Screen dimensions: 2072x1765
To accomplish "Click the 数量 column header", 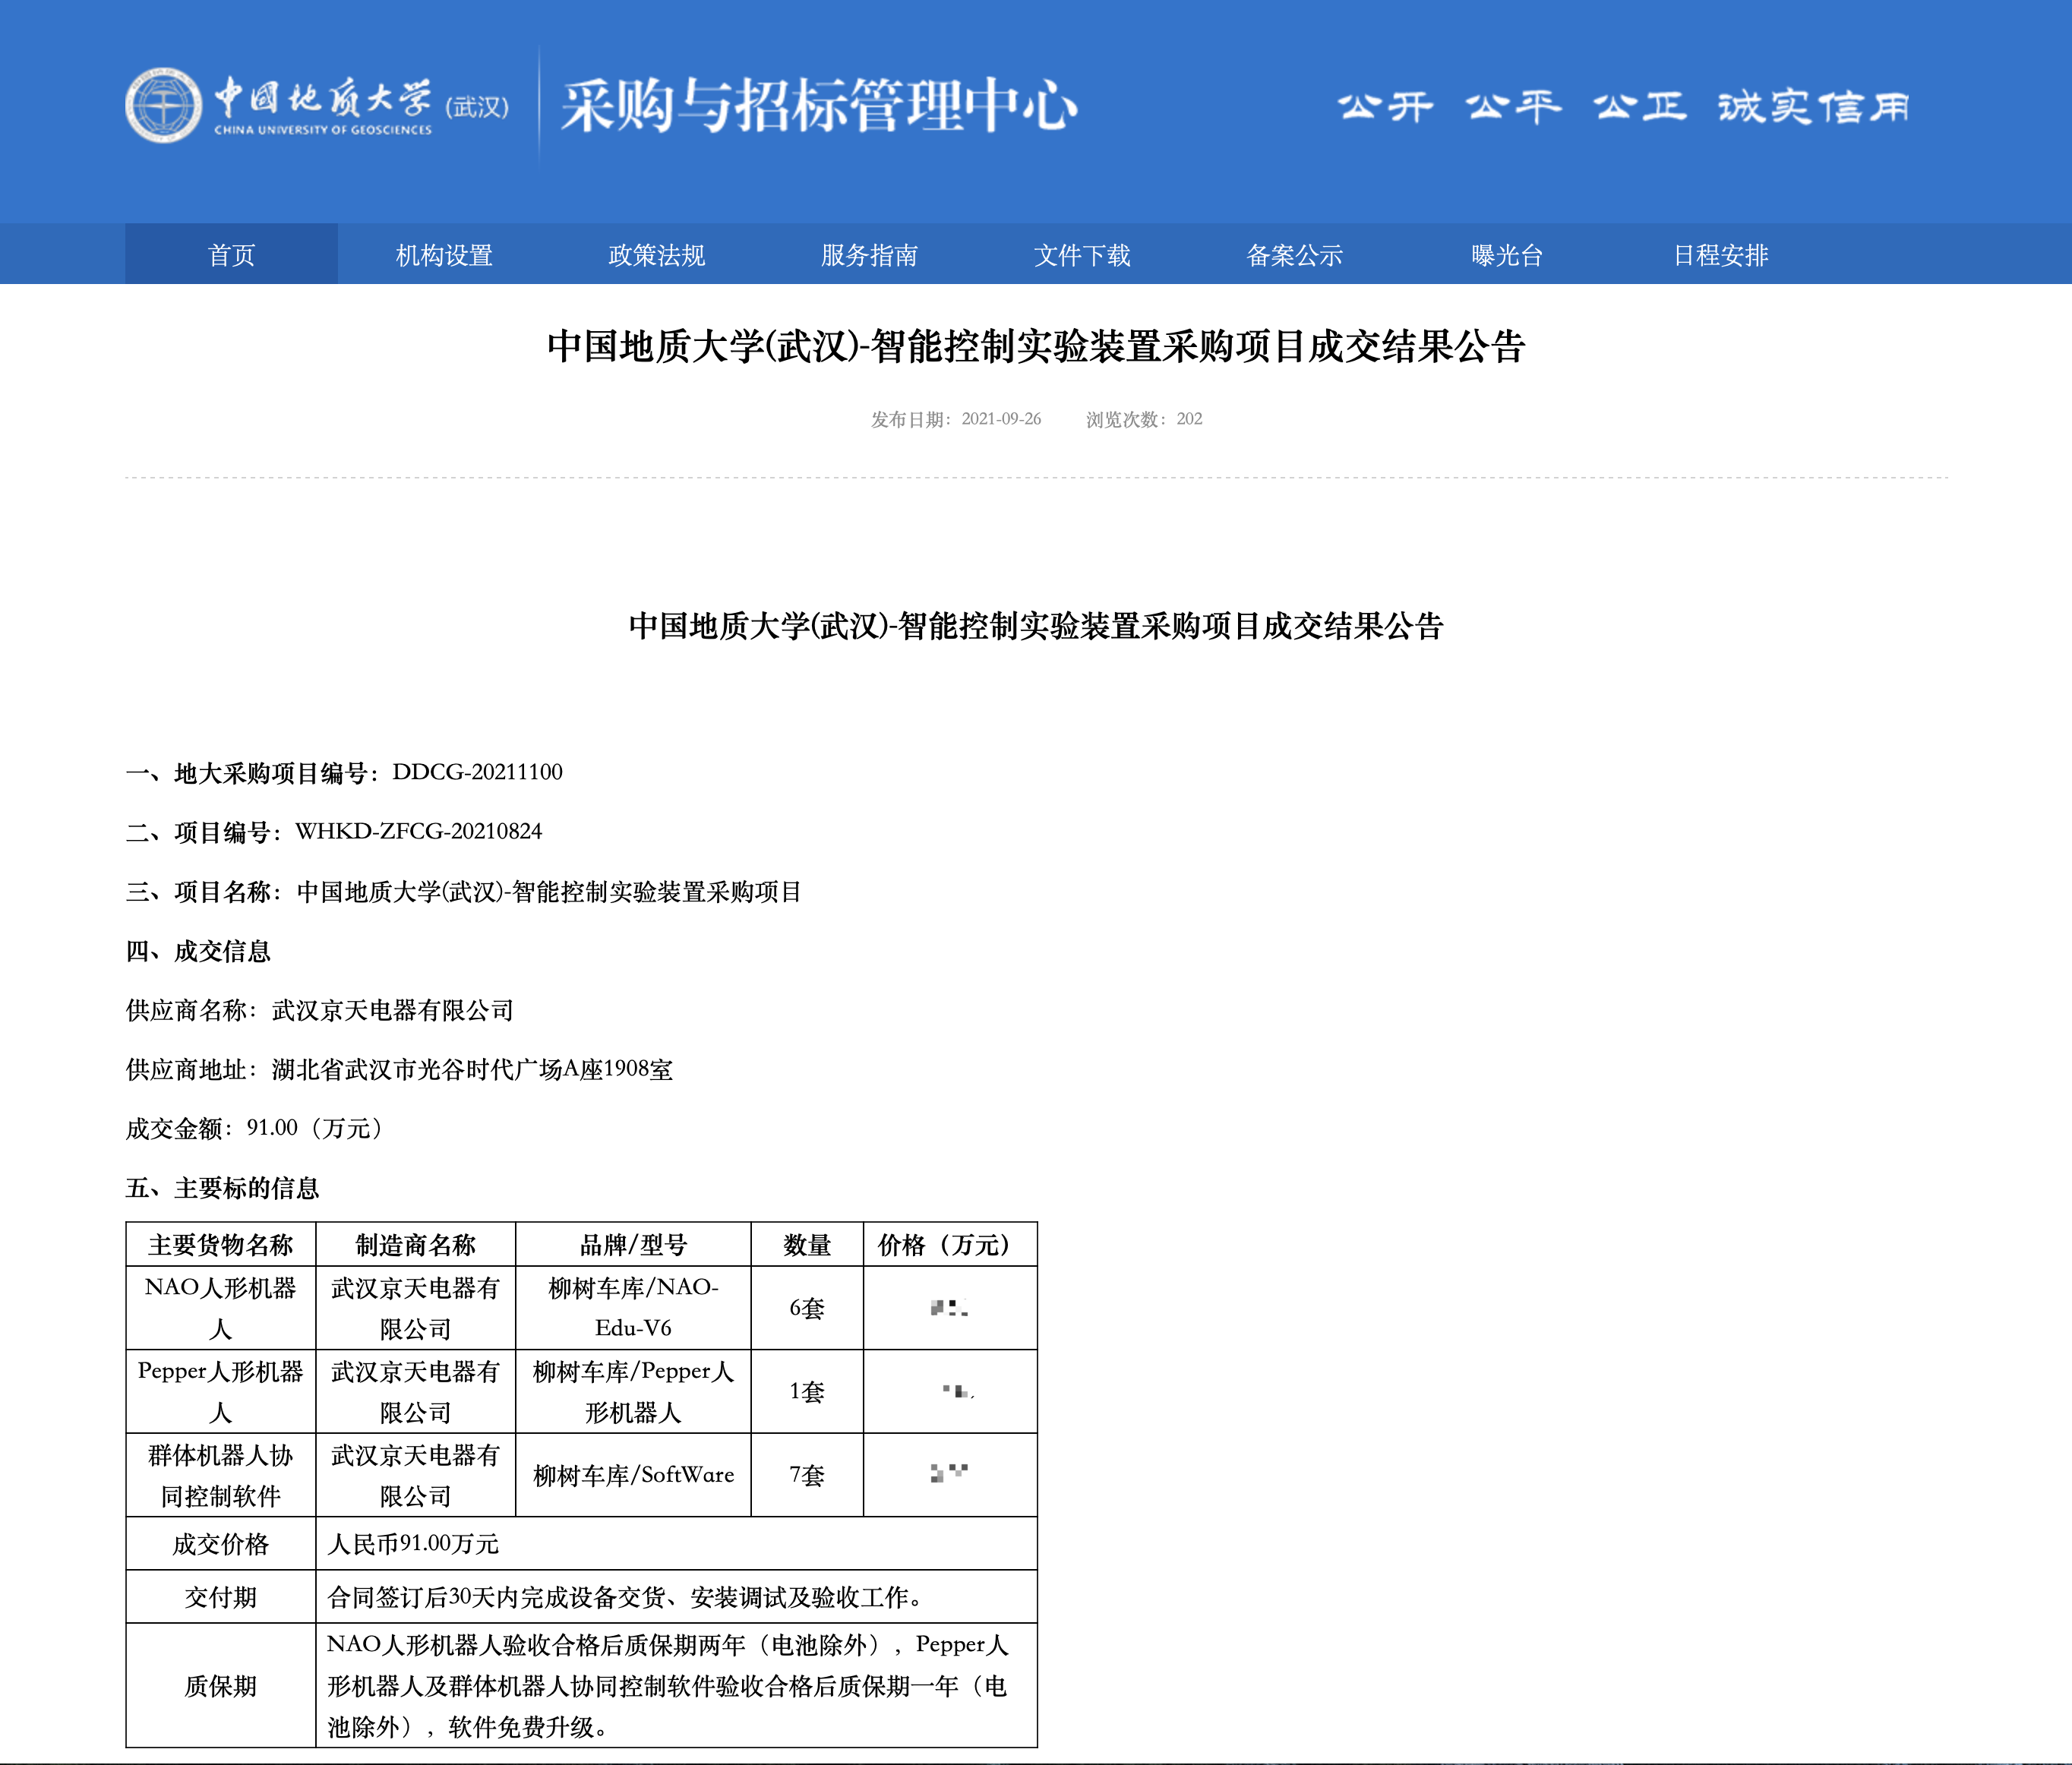I will 807,1244.
